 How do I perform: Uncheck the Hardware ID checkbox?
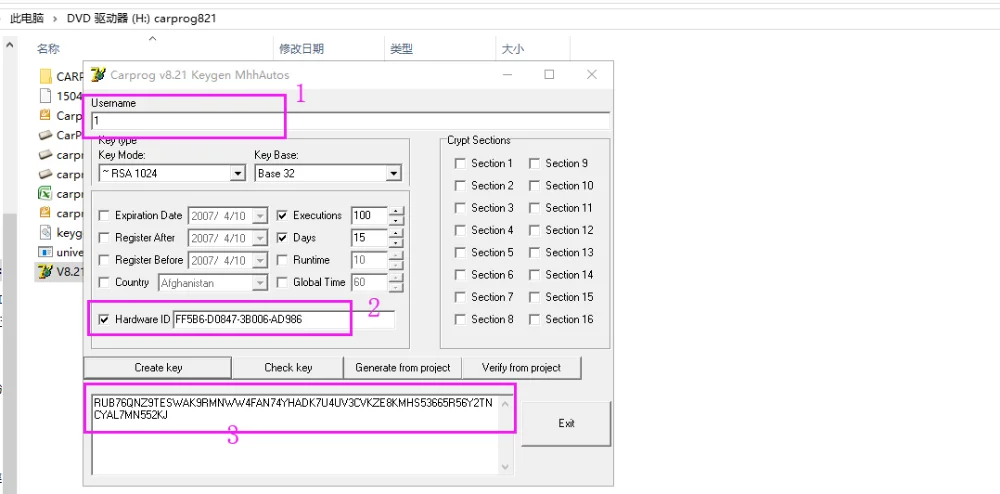104,319
